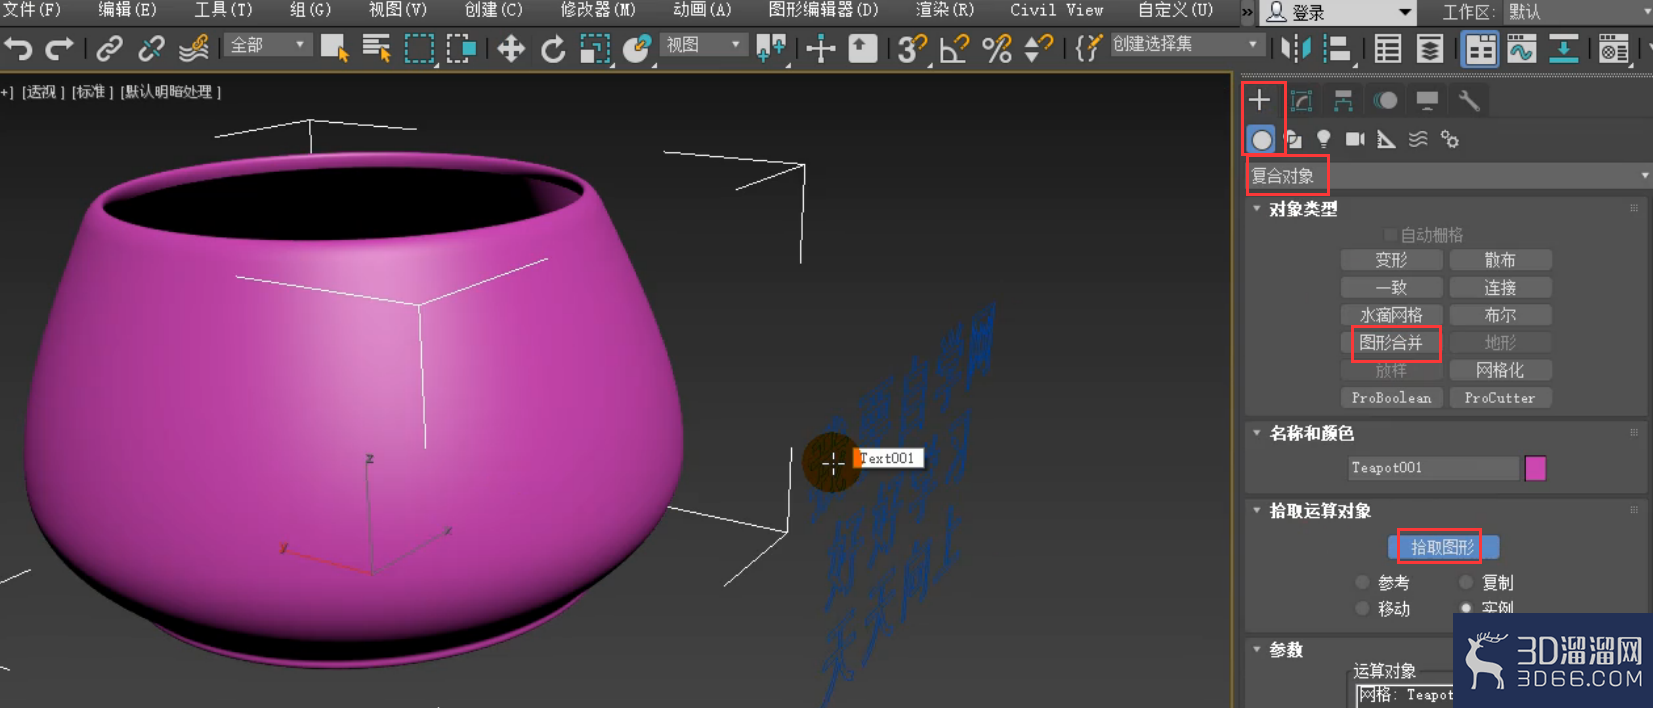
Task: Click the Select and Manipulate crosshair icon
Action: [x=821, y=47]
